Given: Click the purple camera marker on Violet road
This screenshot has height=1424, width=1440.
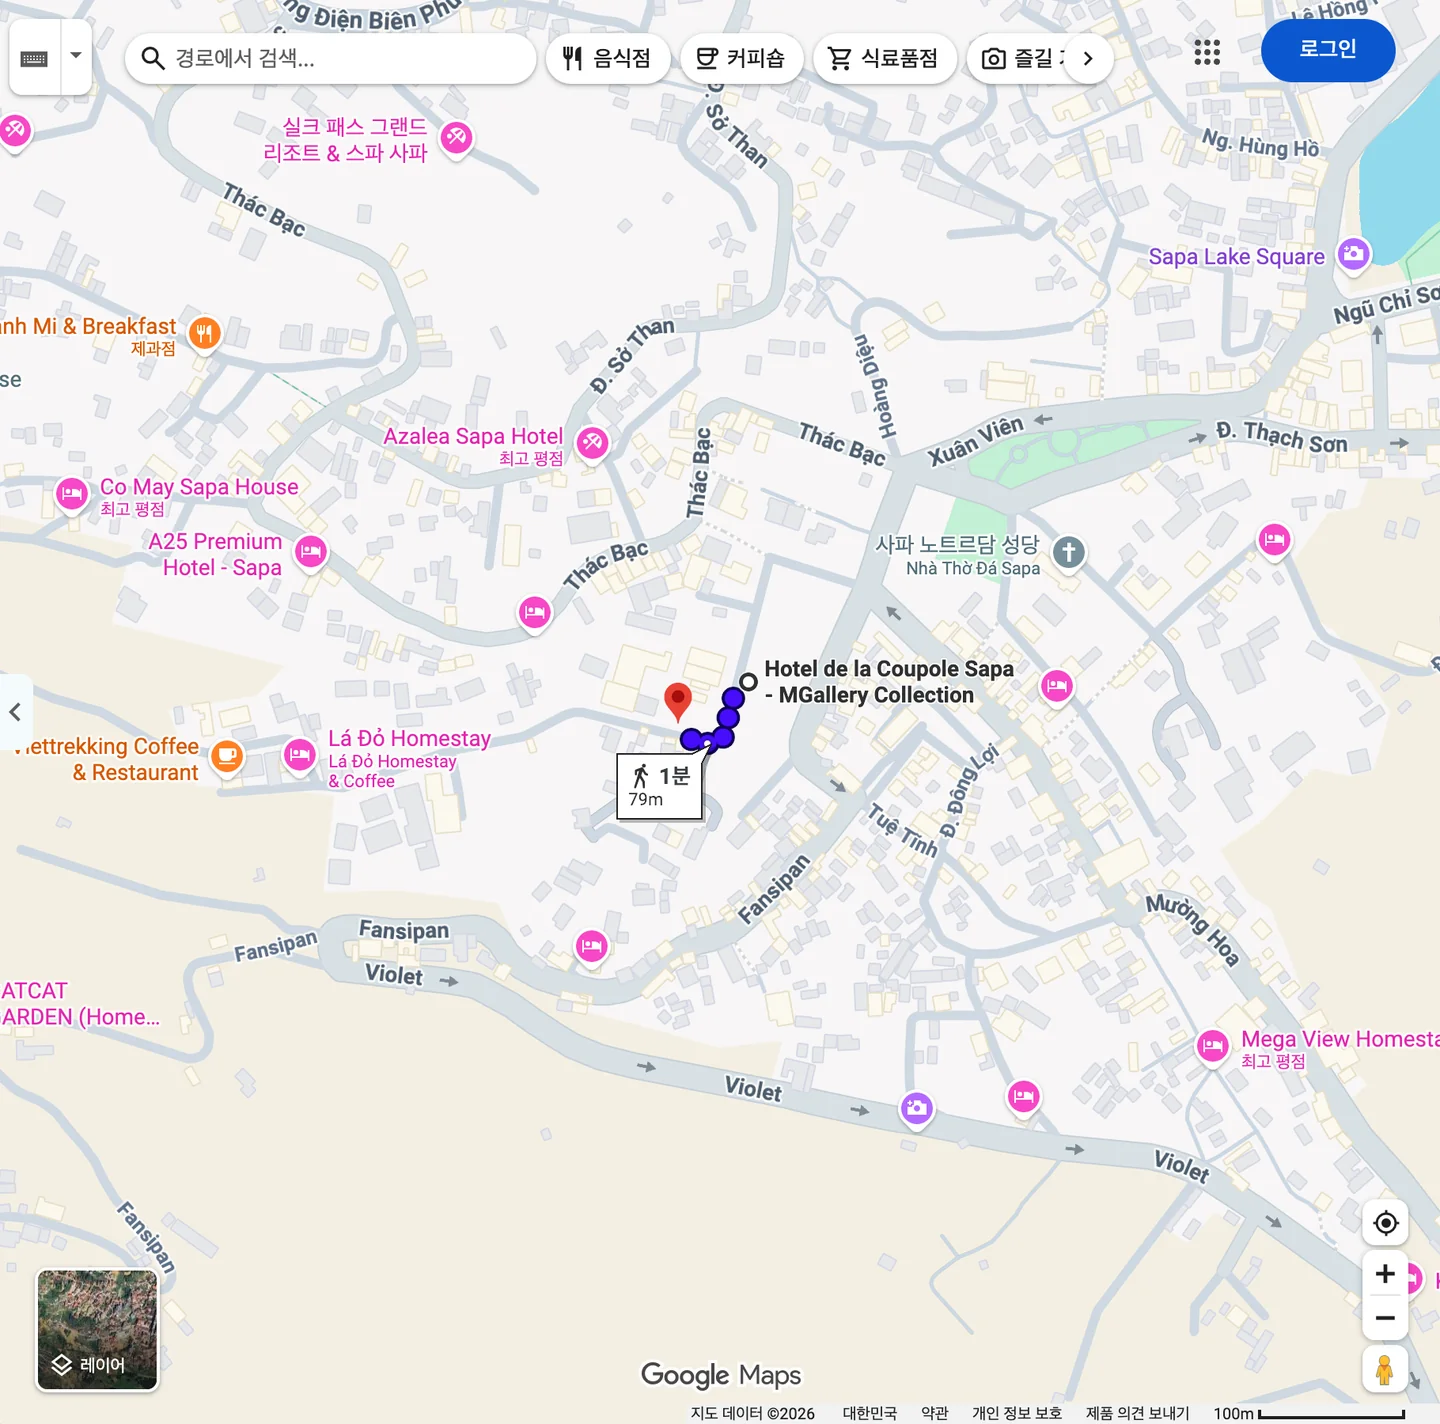Looking at the screenshot, I should point(916,1108).
